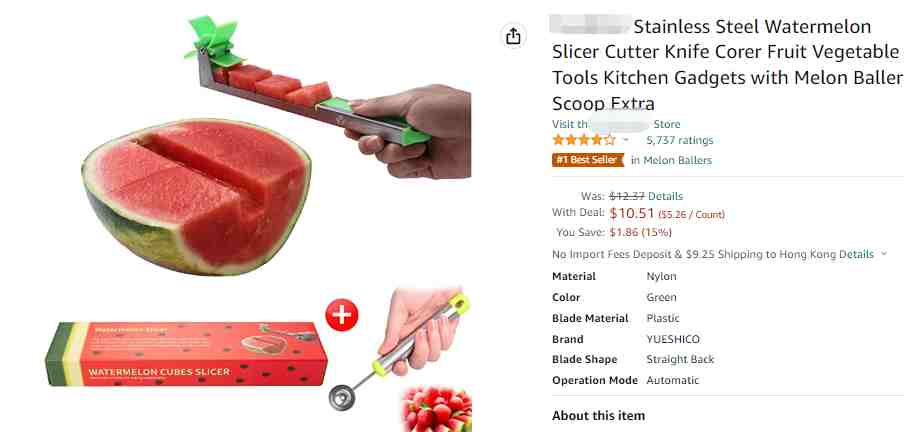Click the YUESHICO brand value
Image resolution: width=923 pixels, height=432 pixels.
point(673,339)
